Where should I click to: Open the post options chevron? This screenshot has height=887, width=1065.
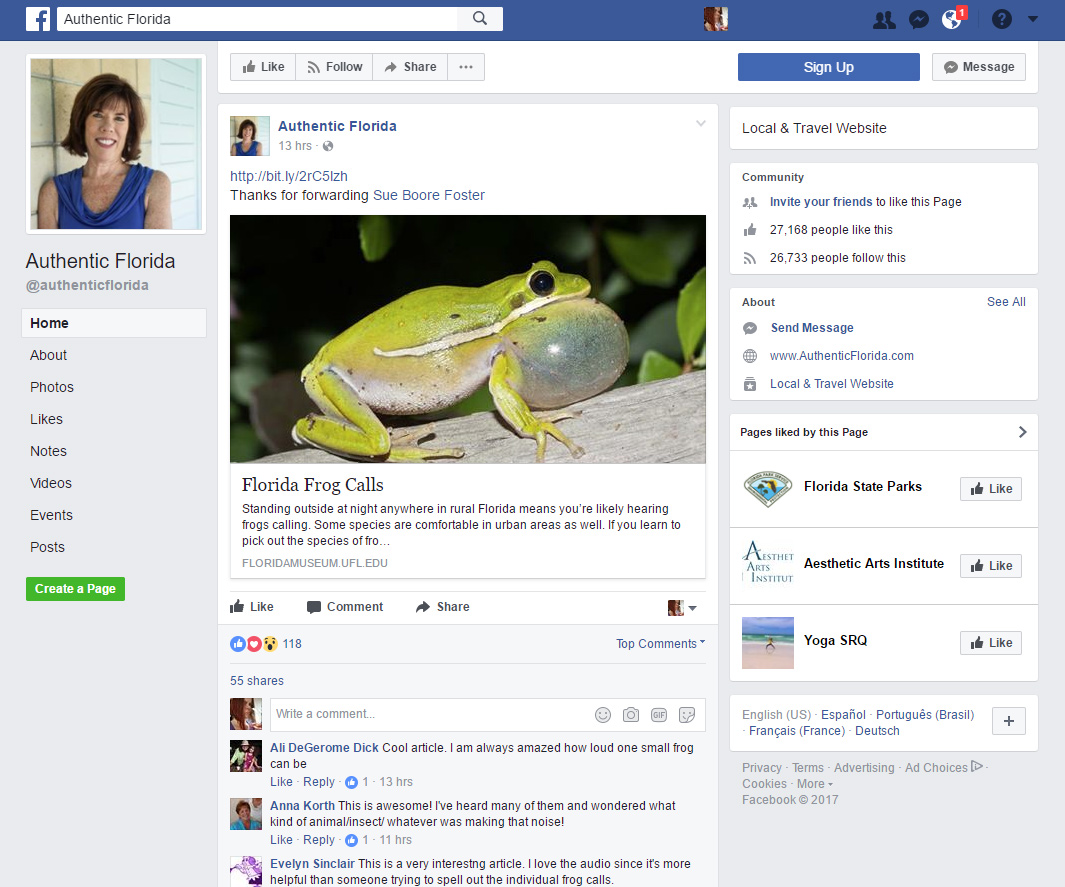[700, 124]
